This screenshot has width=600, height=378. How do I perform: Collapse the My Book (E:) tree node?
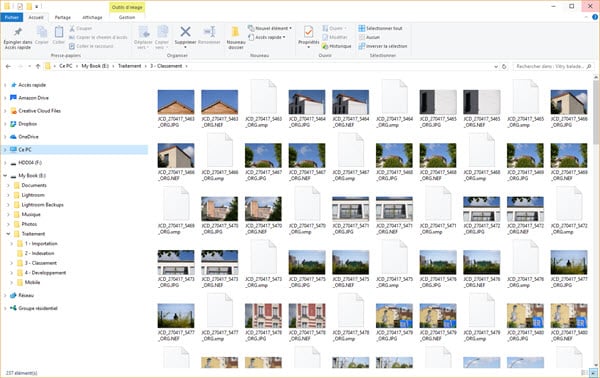click(x=5, y=176)
